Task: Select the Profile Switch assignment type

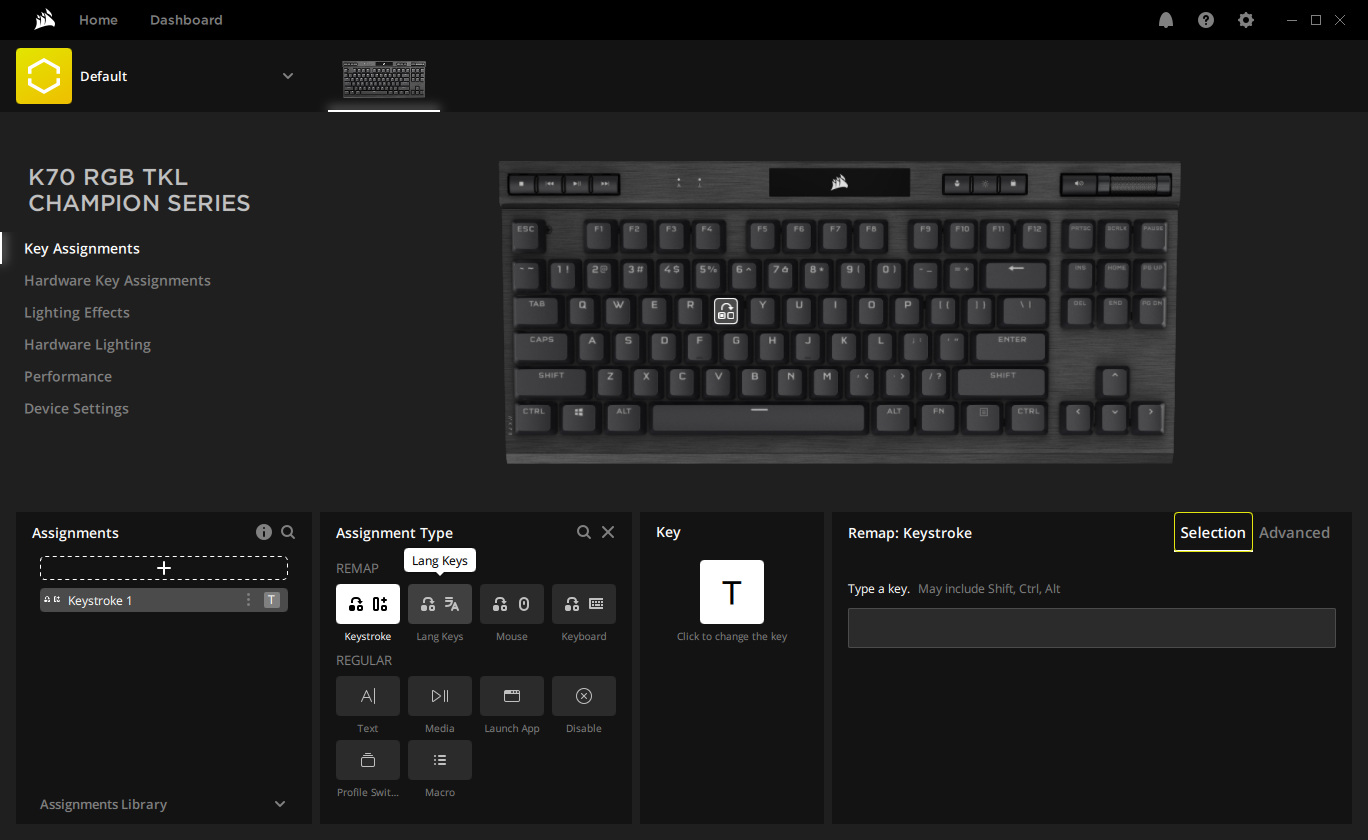Action: [x=368, y=760]
